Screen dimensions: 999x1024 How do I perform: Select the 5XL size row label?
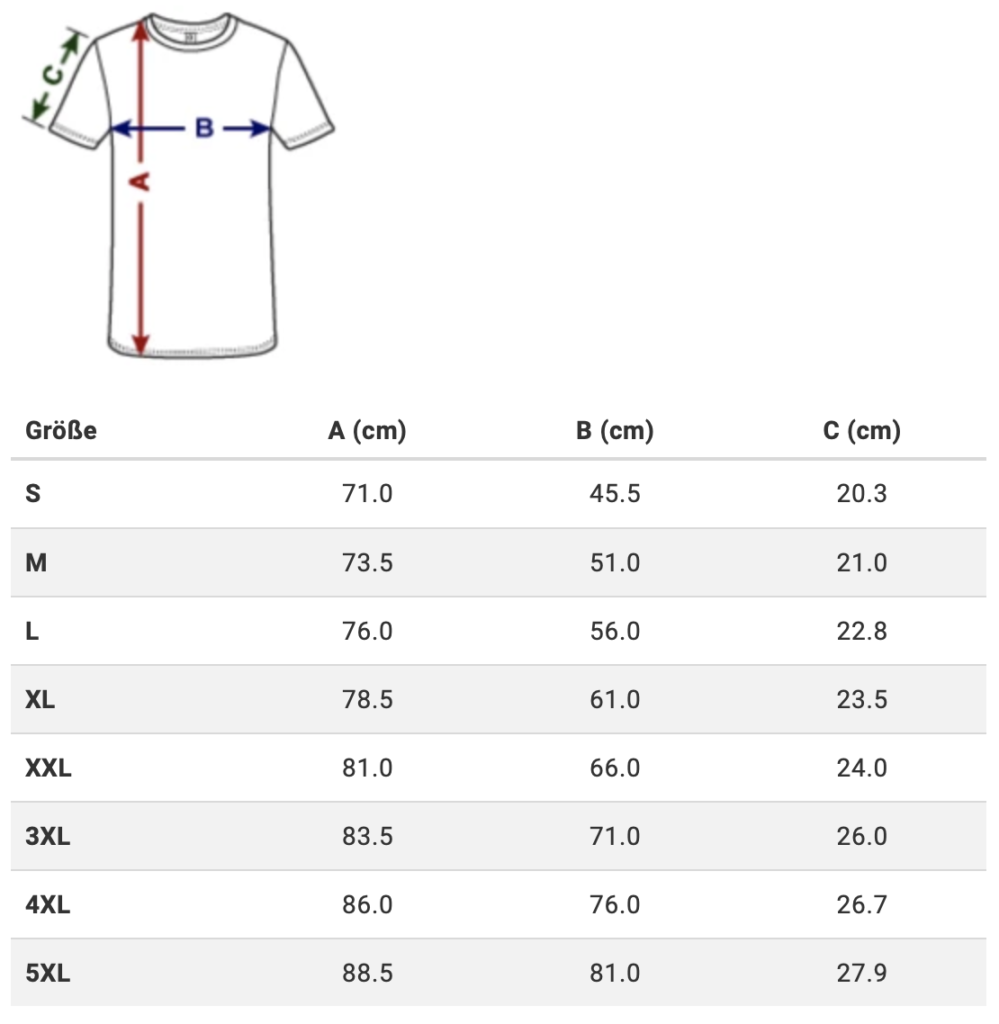coord(48,973)
